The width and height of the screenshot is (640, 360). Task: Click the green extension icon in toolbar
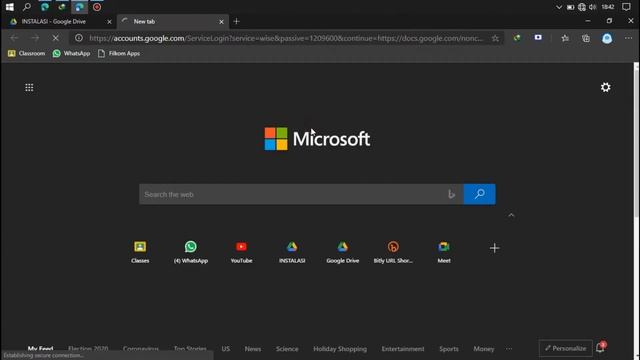click(x=517, y=38)
